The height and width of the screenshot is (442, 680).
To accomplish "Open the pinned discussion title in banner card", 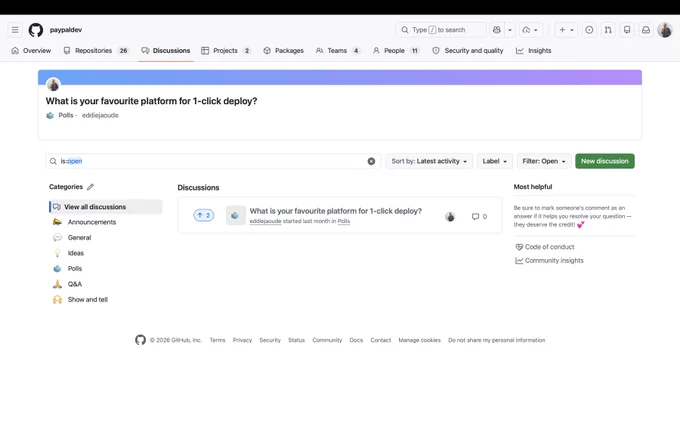I will coord(151,101).
